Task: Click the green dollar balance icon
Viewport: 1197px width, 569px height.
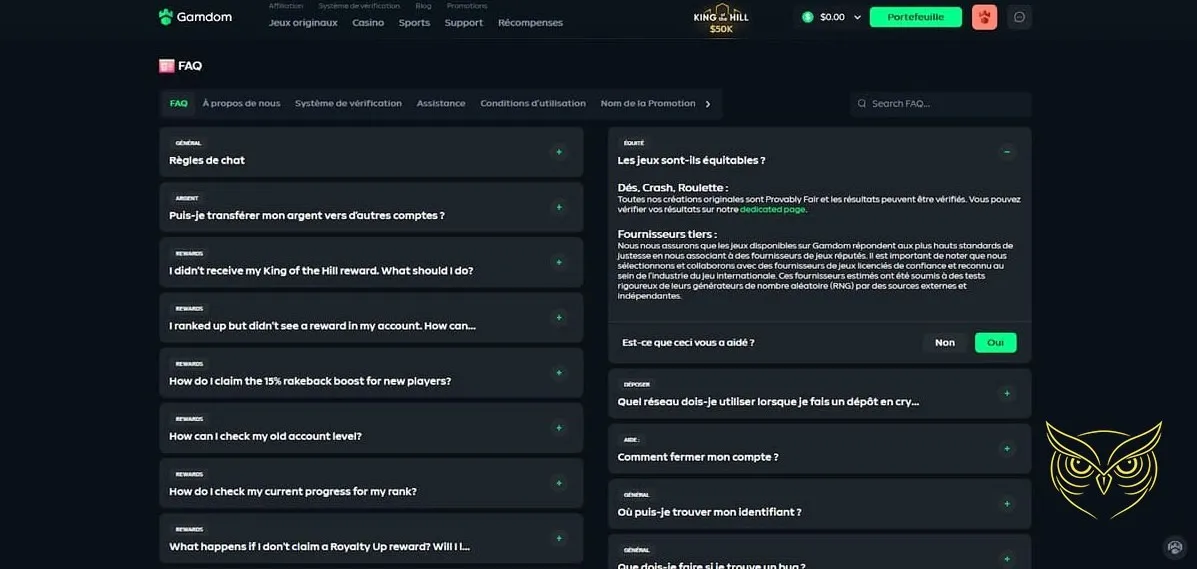Action: click(x=808, y=17)
